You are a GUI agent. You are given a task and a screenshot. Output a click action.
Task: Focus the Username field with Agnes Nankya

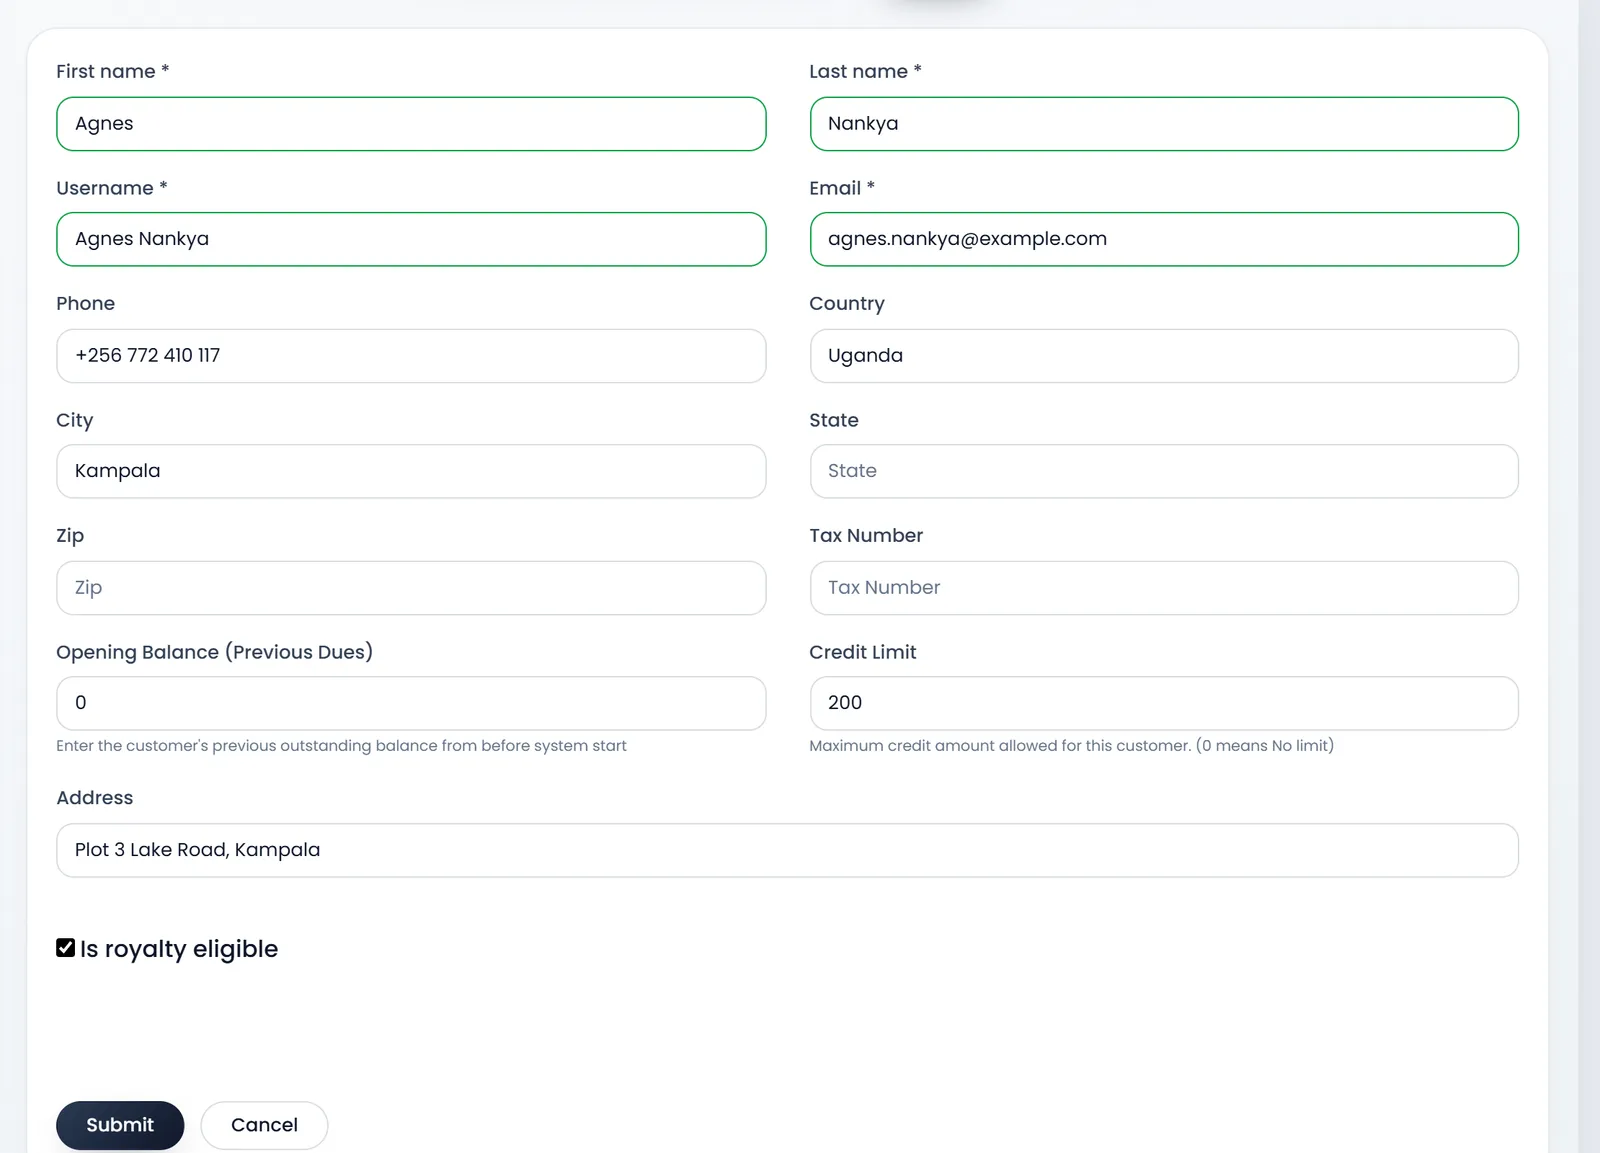[411, 239]
